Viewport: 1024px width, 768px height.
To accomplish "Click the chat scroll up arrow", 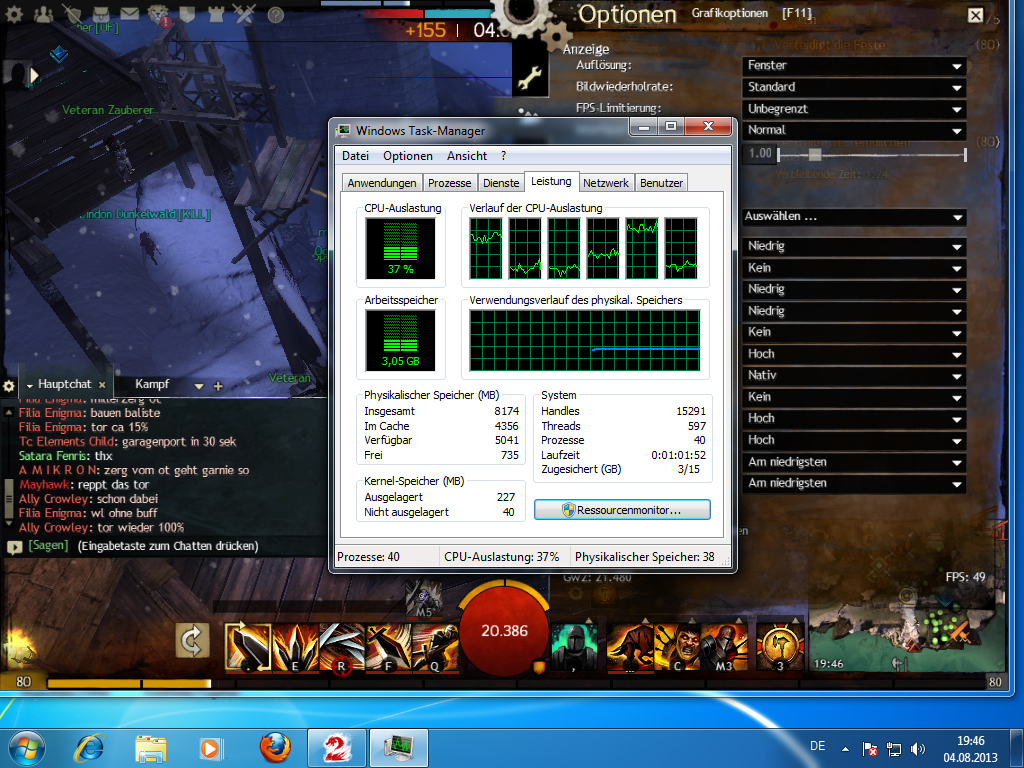I will click(x=8, y=412).
